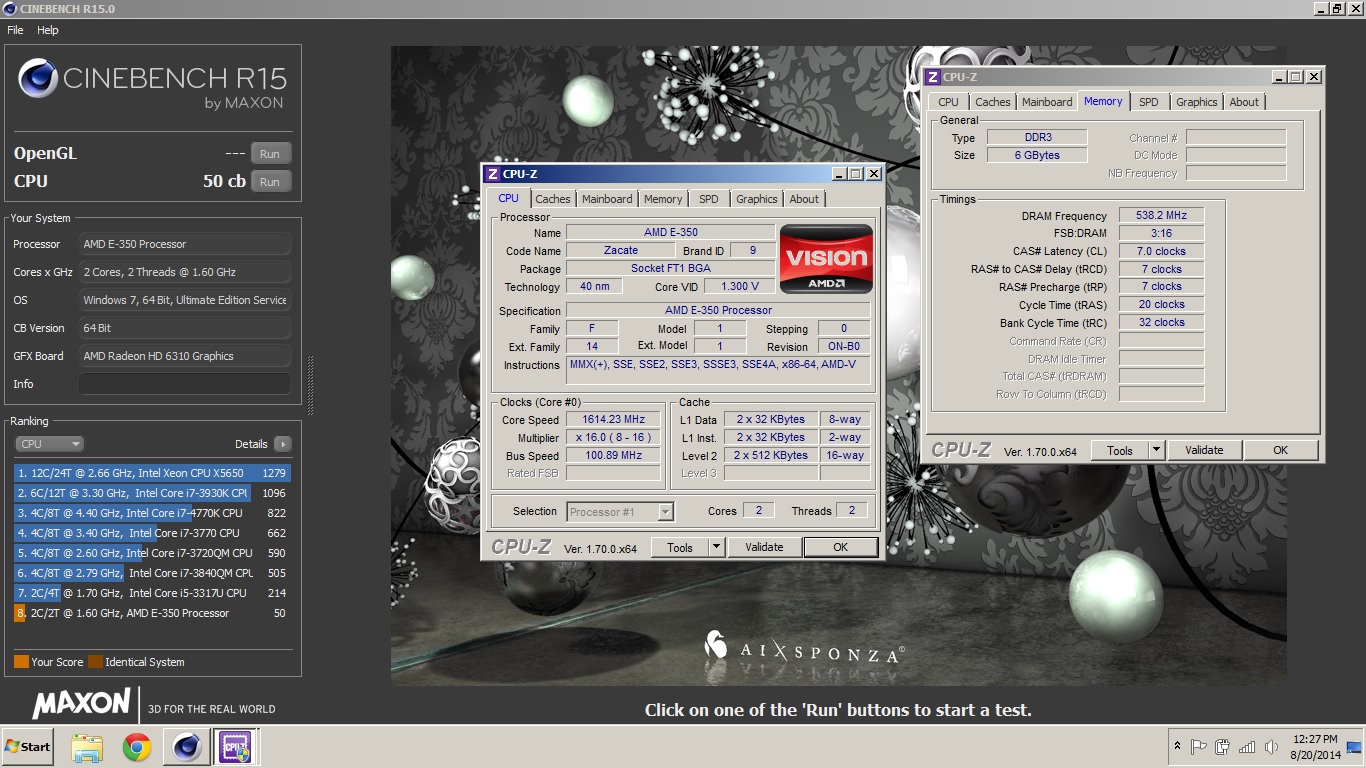Click the Cinebench panel resize handle

pyautogui.click(x=310, y=385)
